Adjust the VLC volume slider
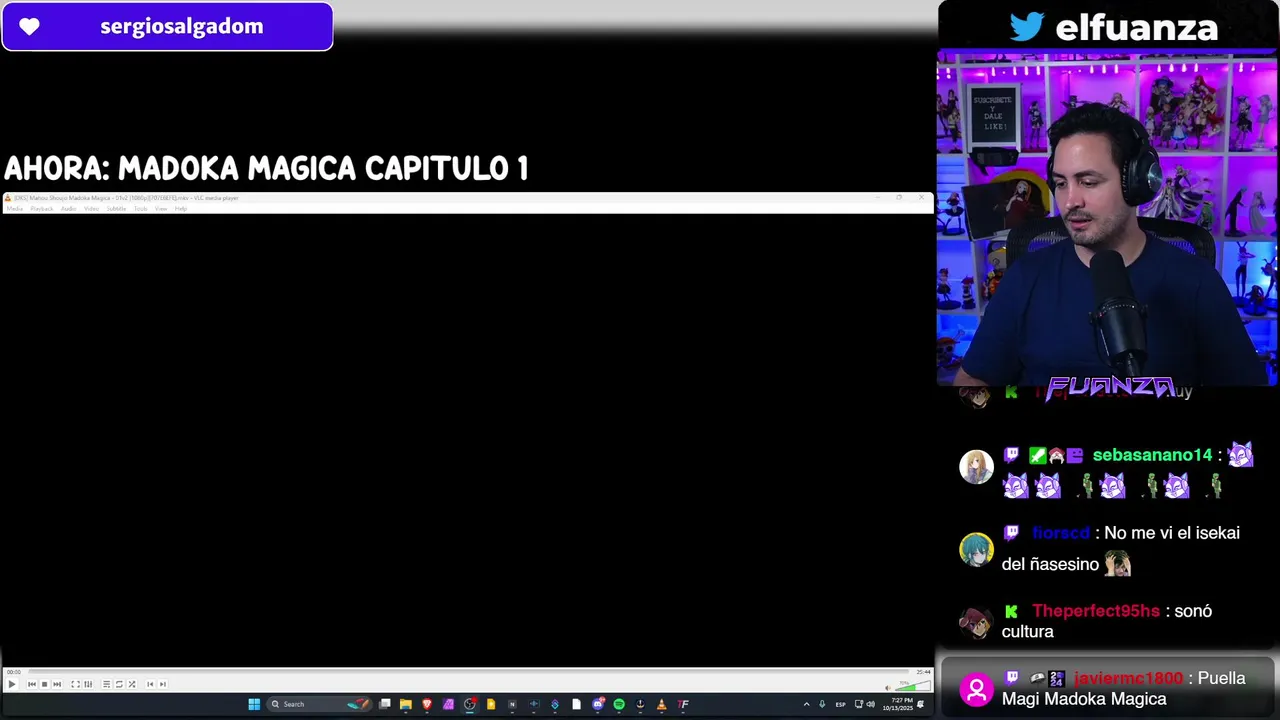 912,686
